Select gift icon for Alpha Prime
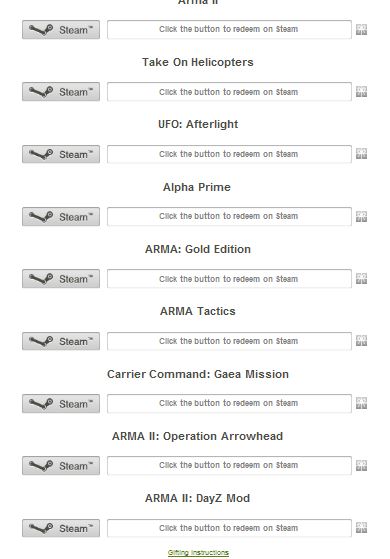390x559 pixels. point(361,216)
